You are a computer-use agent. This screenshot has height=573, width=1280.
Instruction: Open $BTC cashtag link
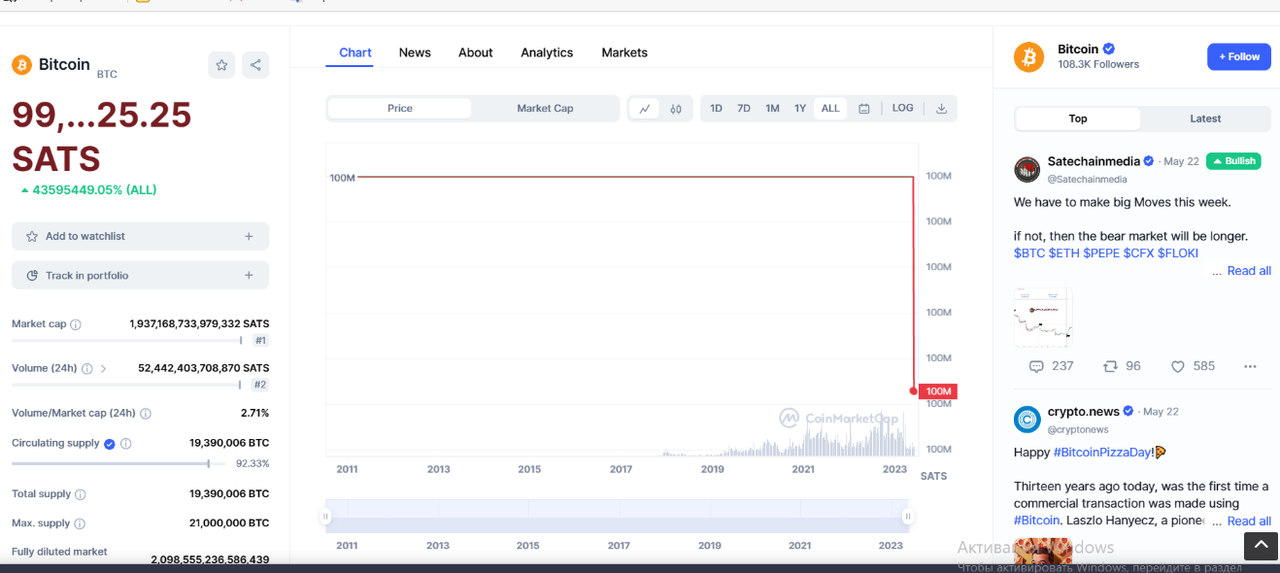click(1029, 253)
